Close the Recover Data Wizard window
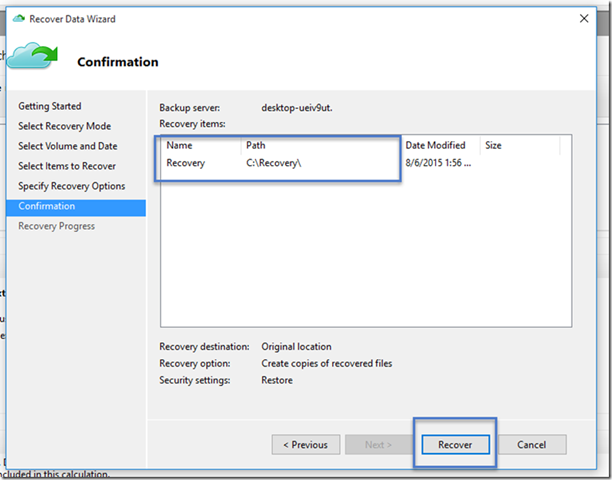This screenshot has height=480, width=612. [583, 18]
